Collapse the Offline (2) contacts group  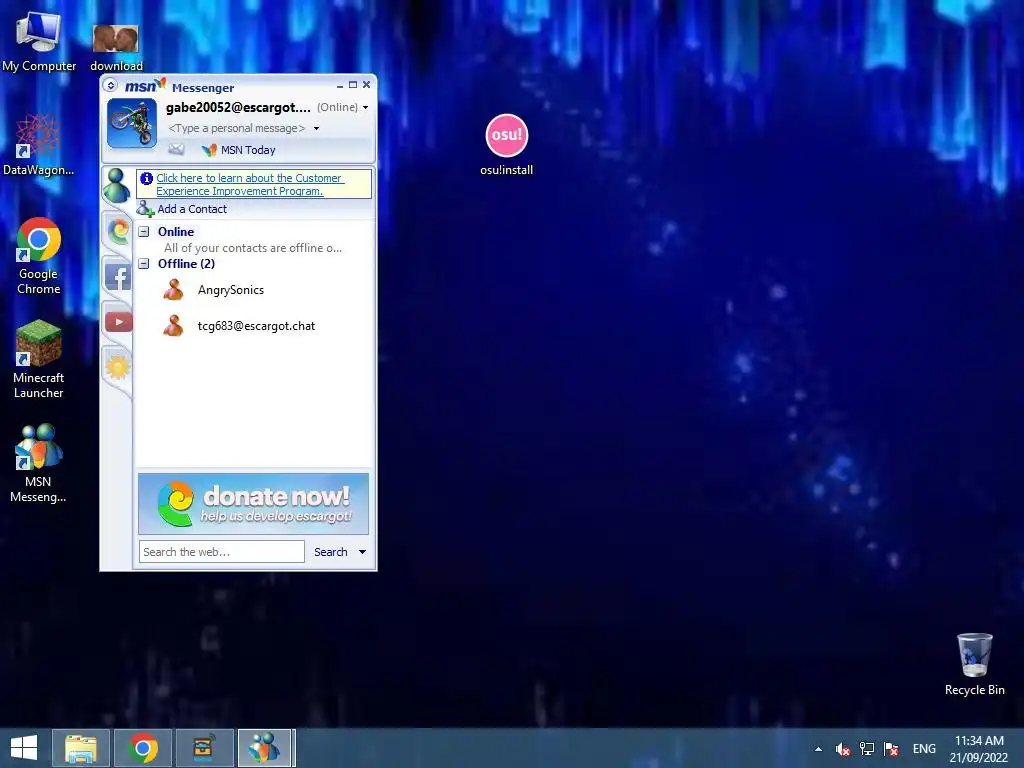144,264
